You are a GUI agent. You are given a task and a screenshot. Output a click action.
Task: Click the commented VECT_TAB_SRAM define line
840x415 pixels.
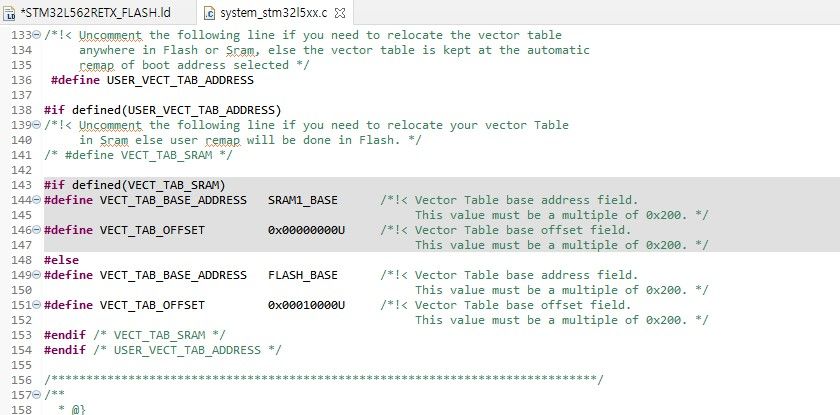coord(139,155)
